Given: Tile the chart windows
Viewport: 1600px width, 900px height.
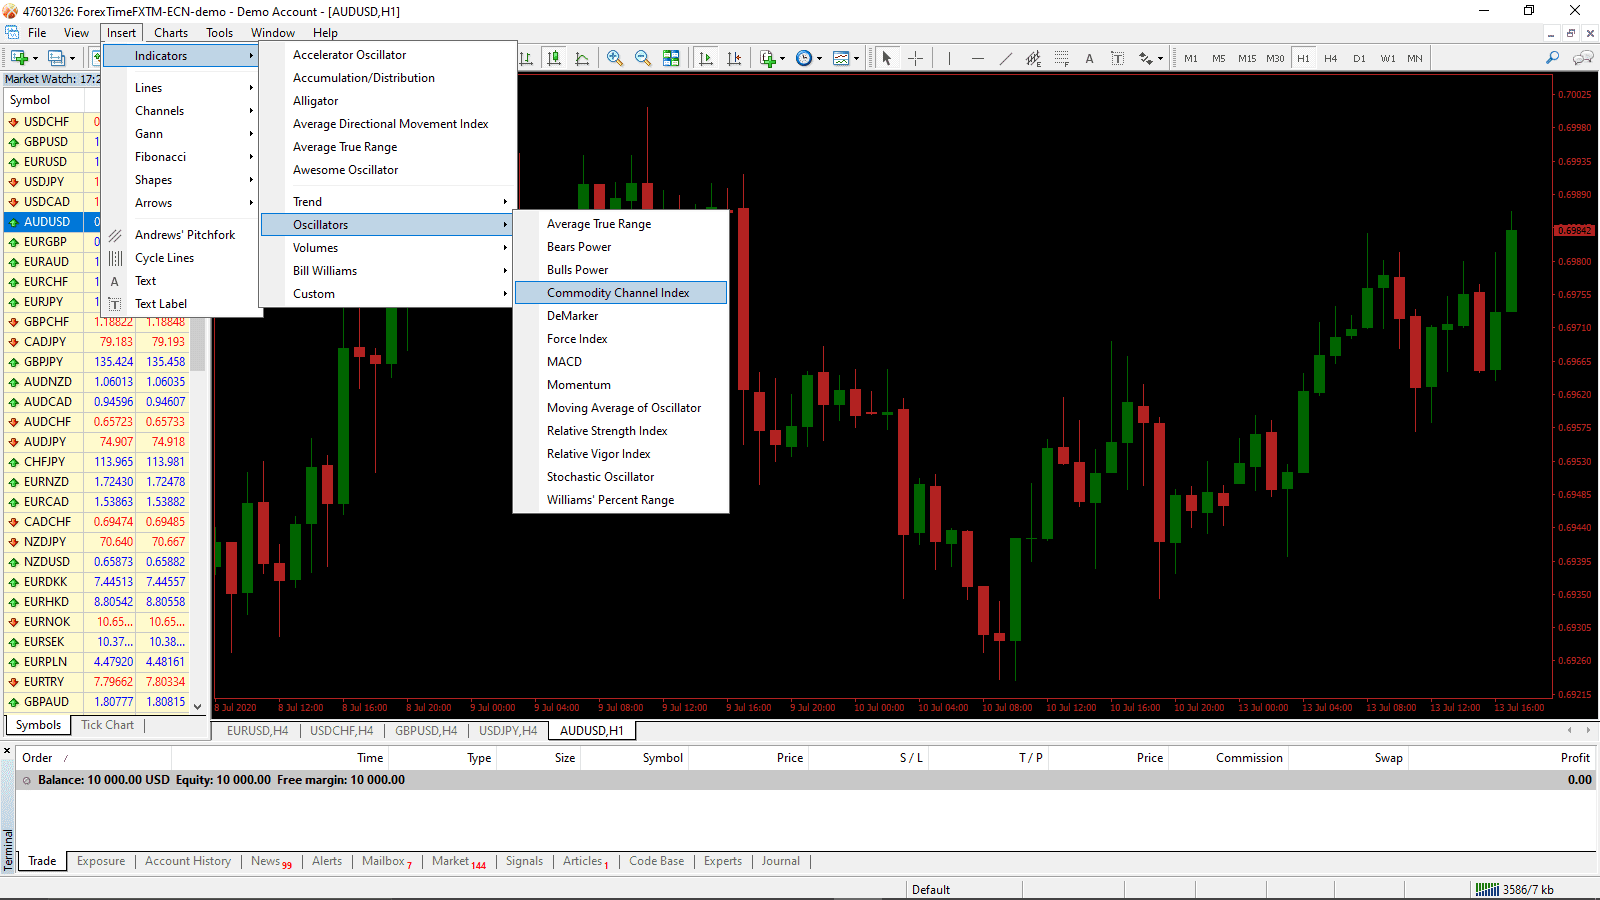Looking at the screenshot, I should coord(671,58).
